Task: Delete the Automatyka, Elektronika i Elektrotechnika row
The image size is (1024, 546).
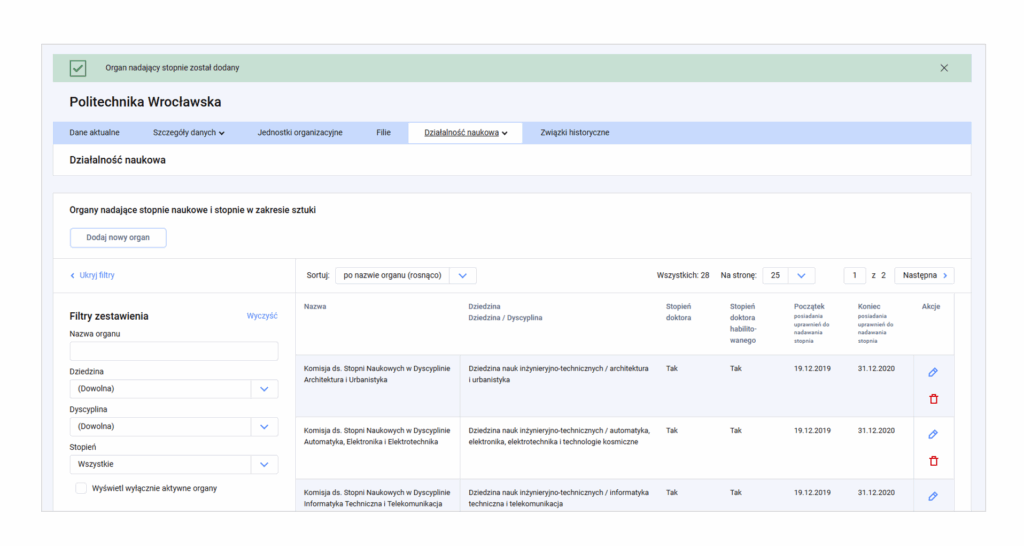Action: click(933, 461)
